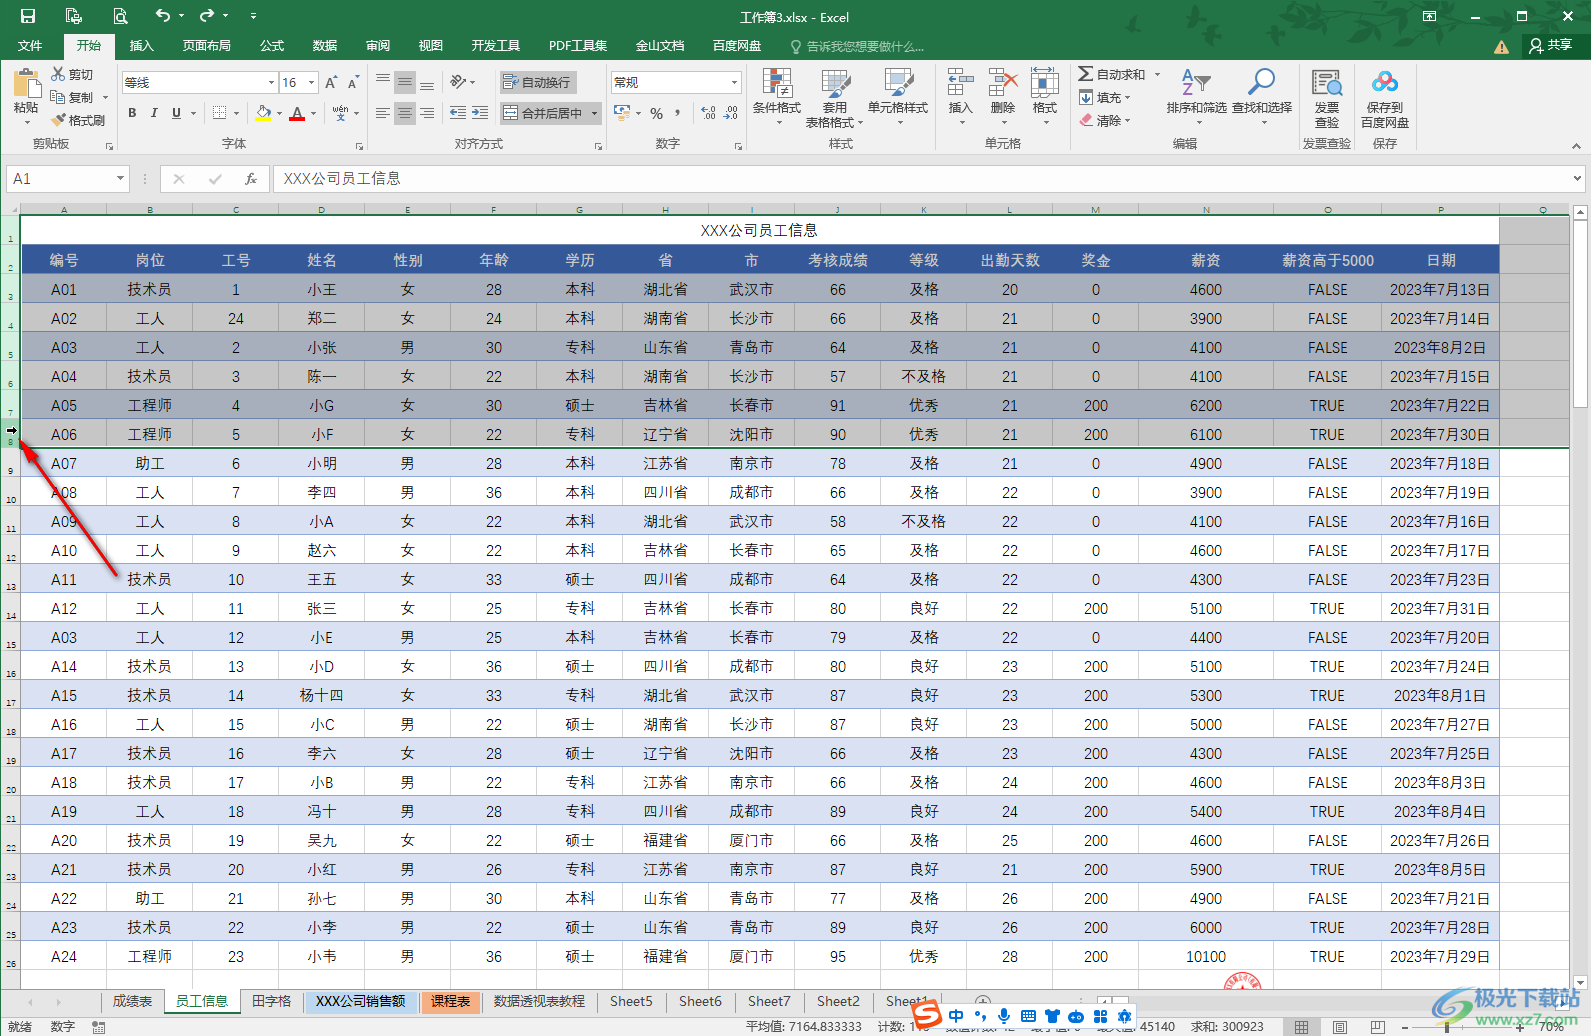This screenshot has height=1036, width=1591.
Task: Click the cell borders icon
Action: (220, 113)
